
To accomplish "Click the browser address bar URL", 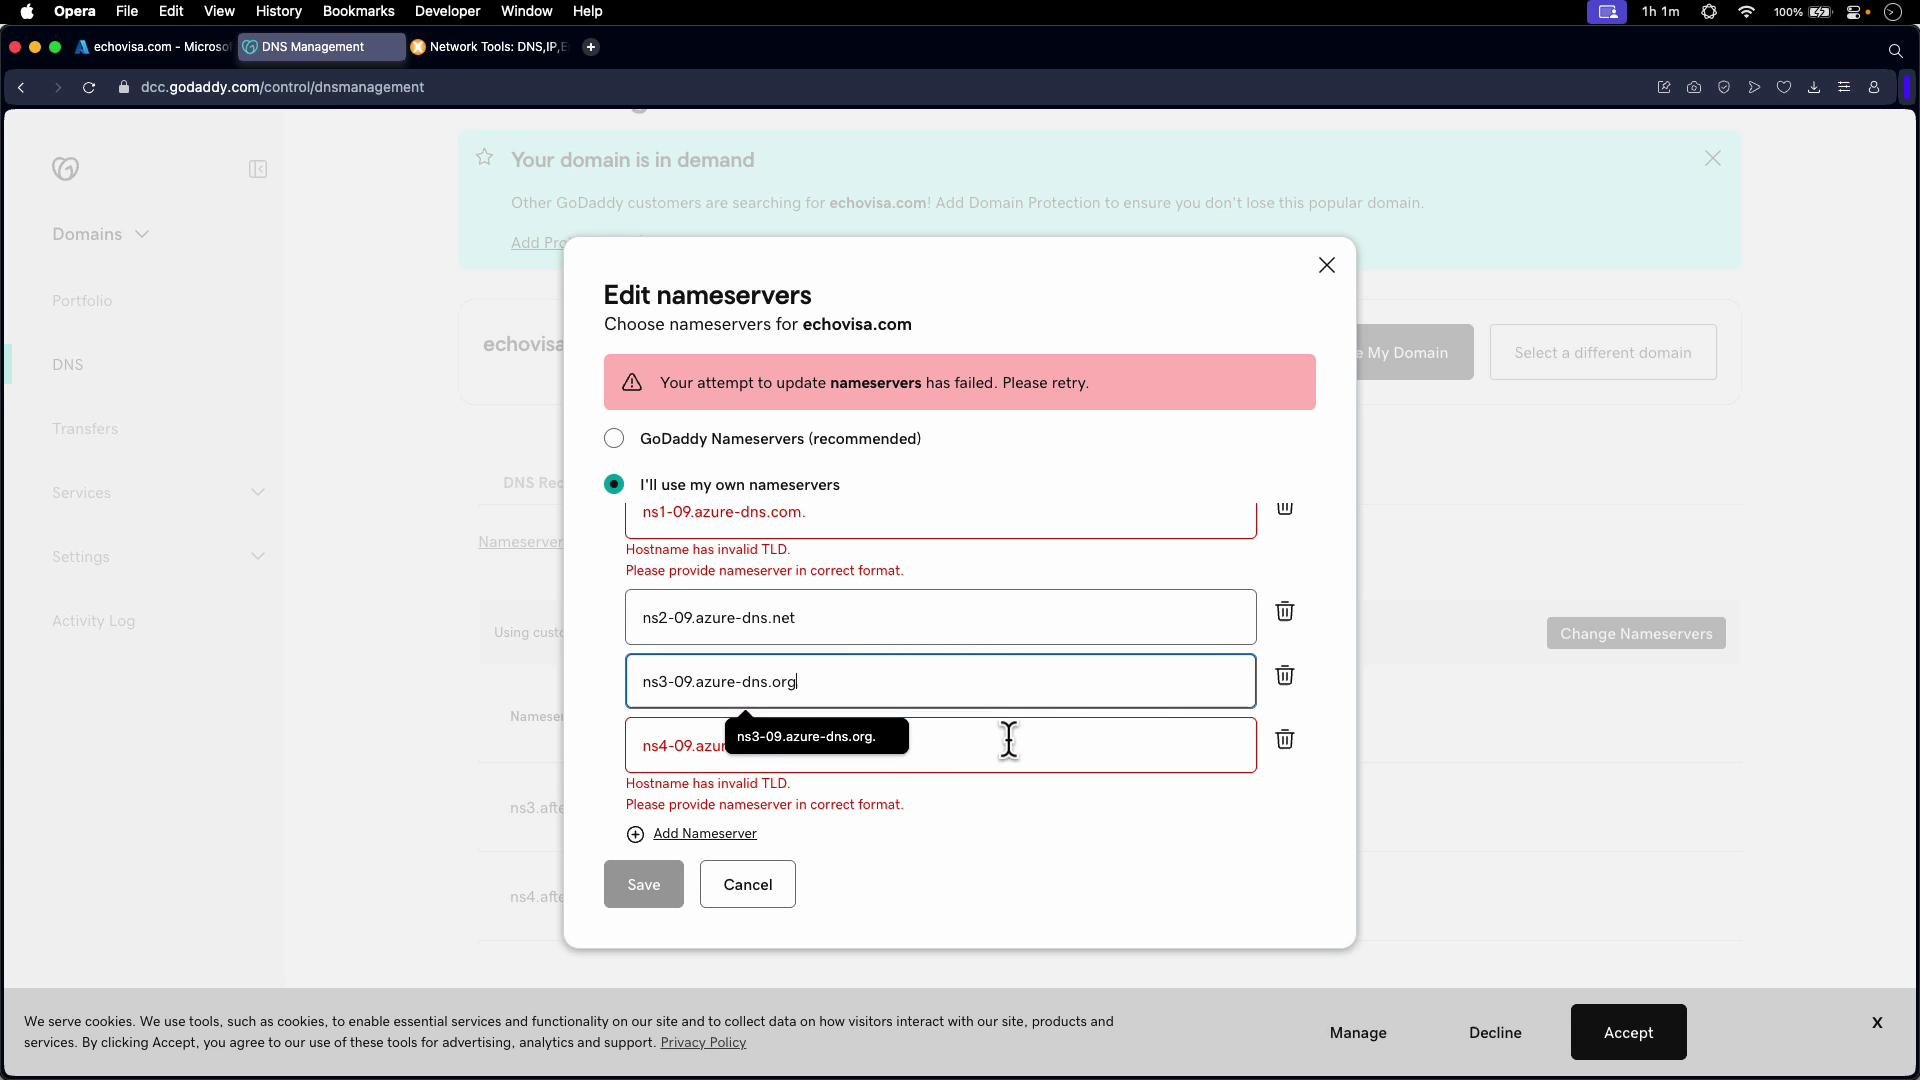I will pos(282,87).
